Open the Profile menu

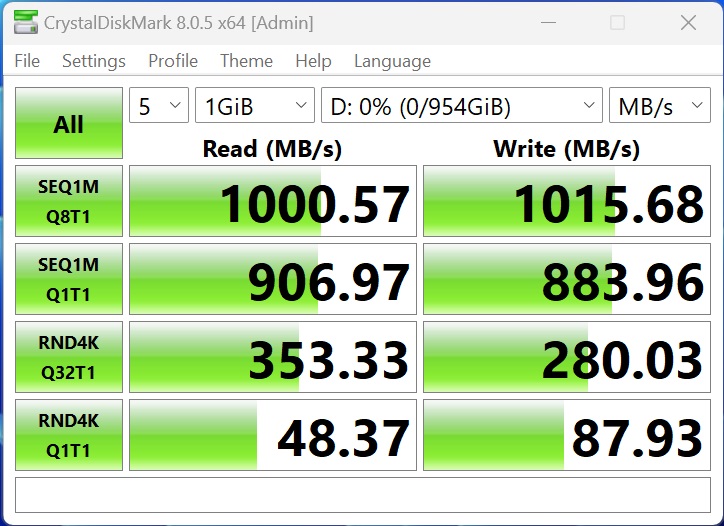click(x=173, y=61)
